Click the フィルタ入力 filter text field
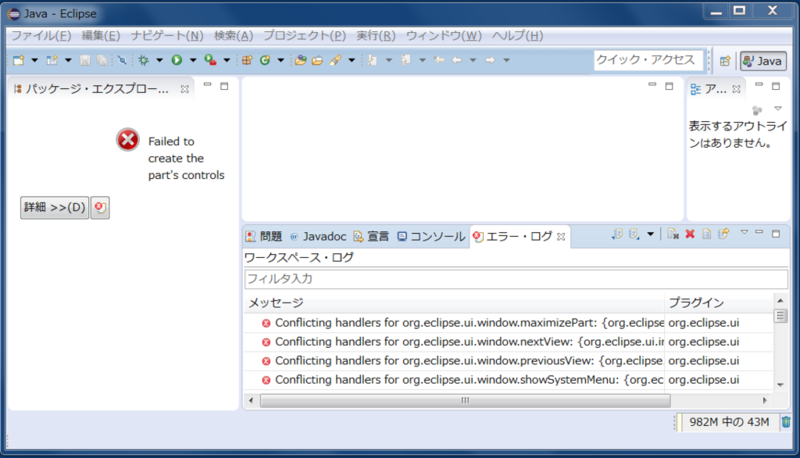This screenshot has width=800, height=458. (516, 279)
